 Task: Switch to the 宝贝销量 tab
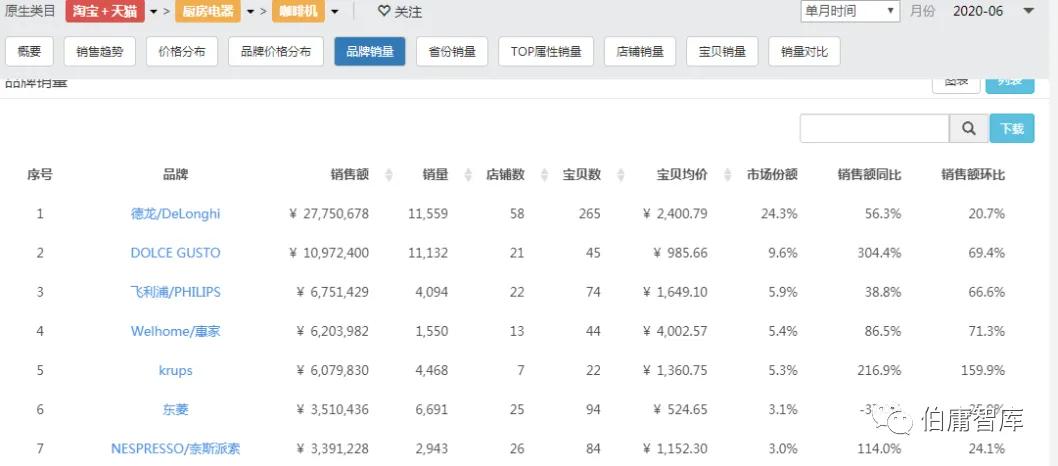(722, 51)
